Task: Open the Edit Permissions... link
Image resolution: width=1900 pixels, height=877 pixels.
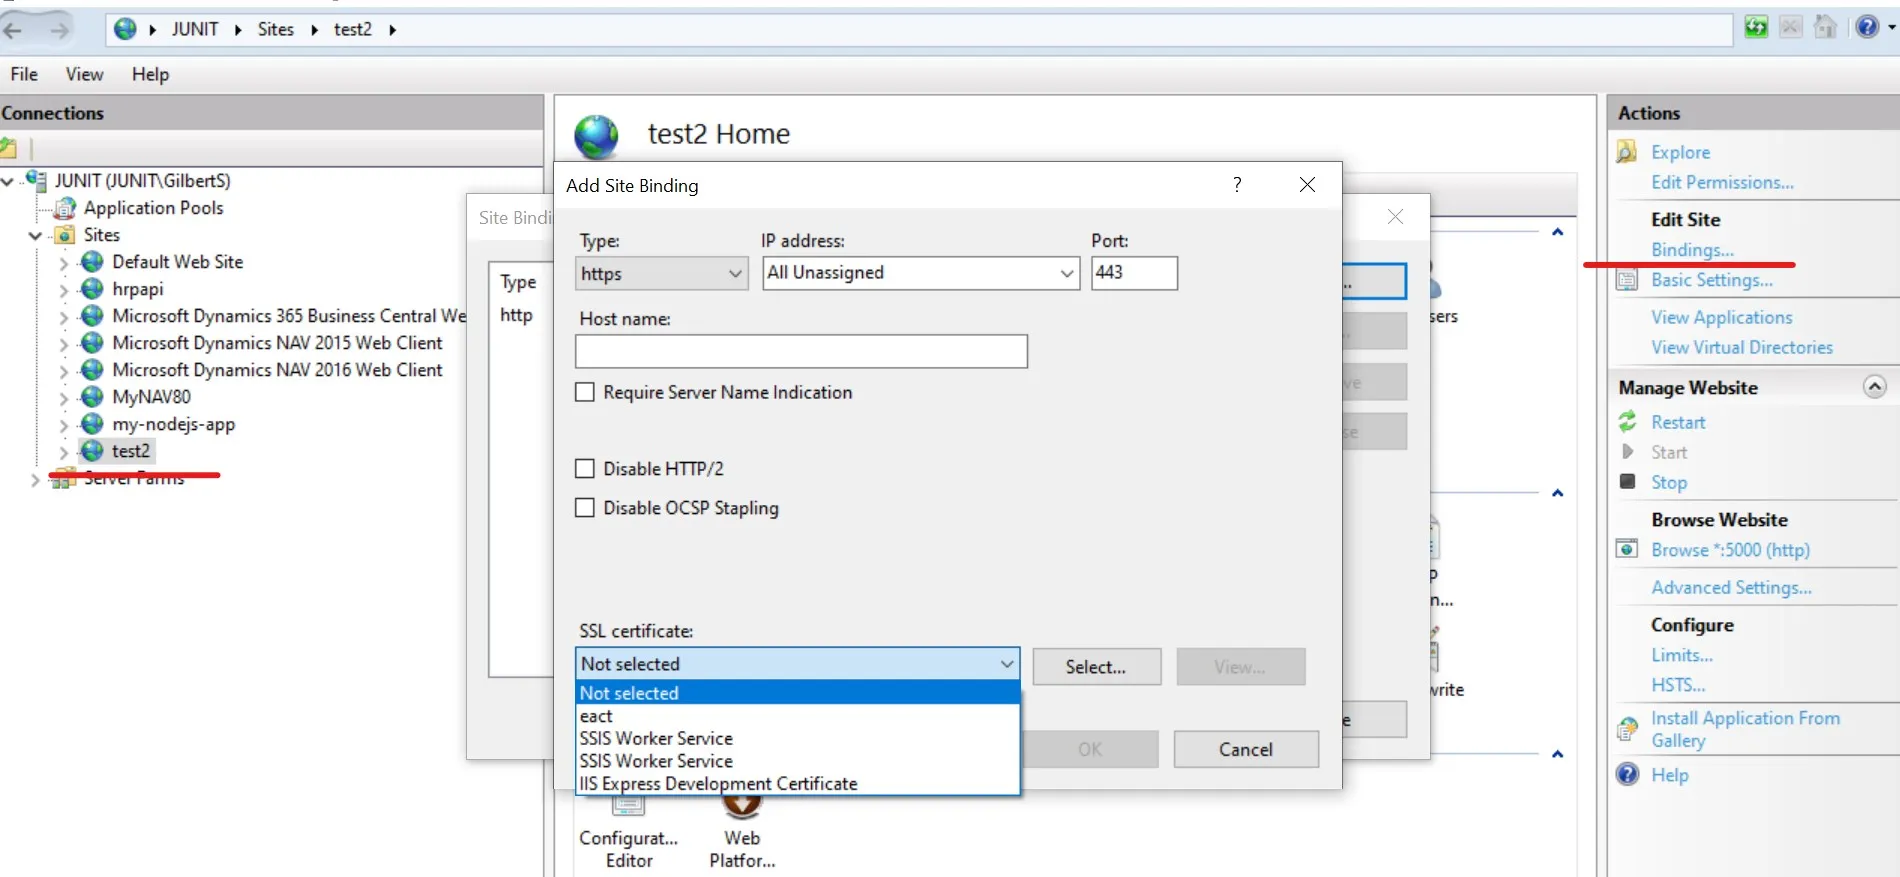Action: click(1722, 182)
